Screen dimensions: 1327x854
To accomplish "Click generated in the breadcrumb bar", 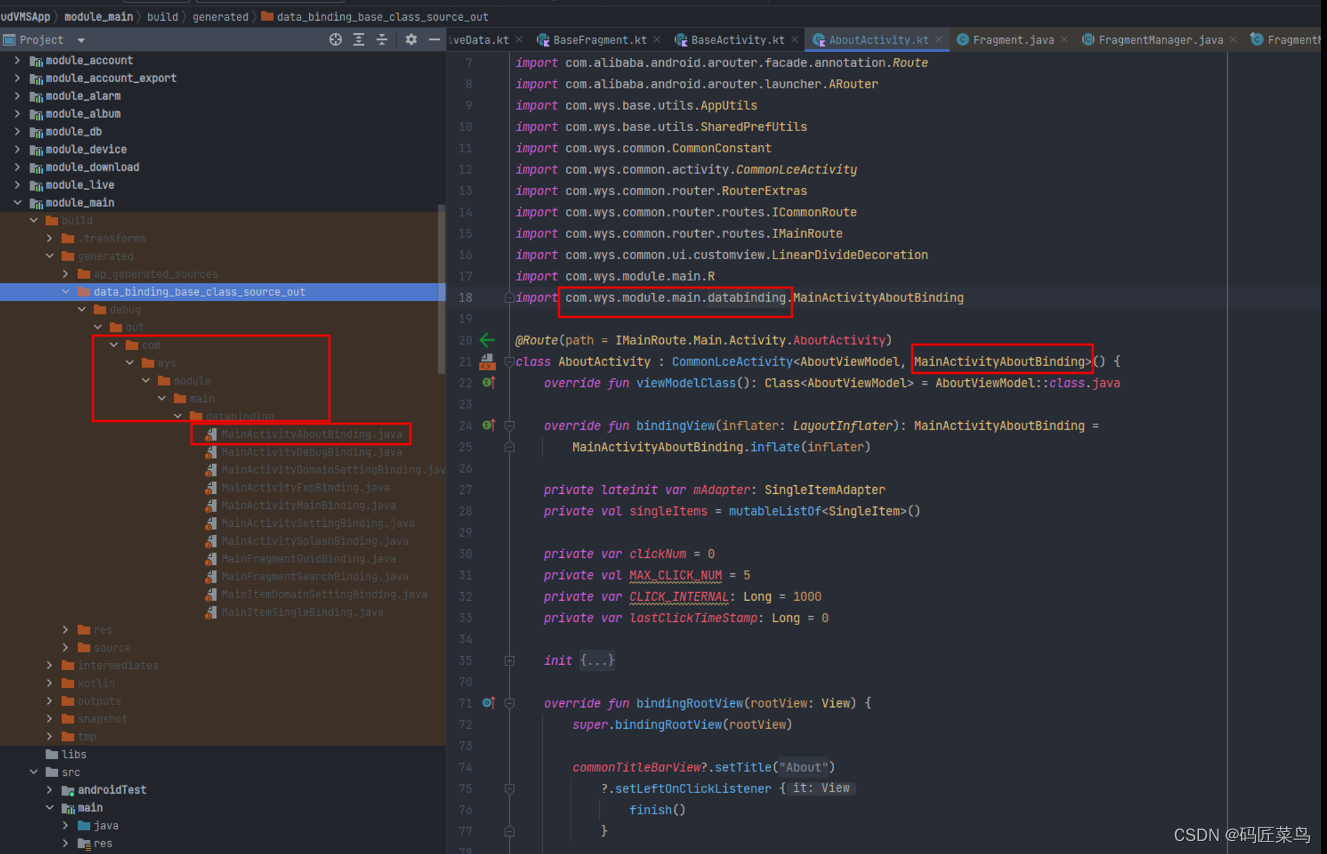I will [x=220, y=17].
